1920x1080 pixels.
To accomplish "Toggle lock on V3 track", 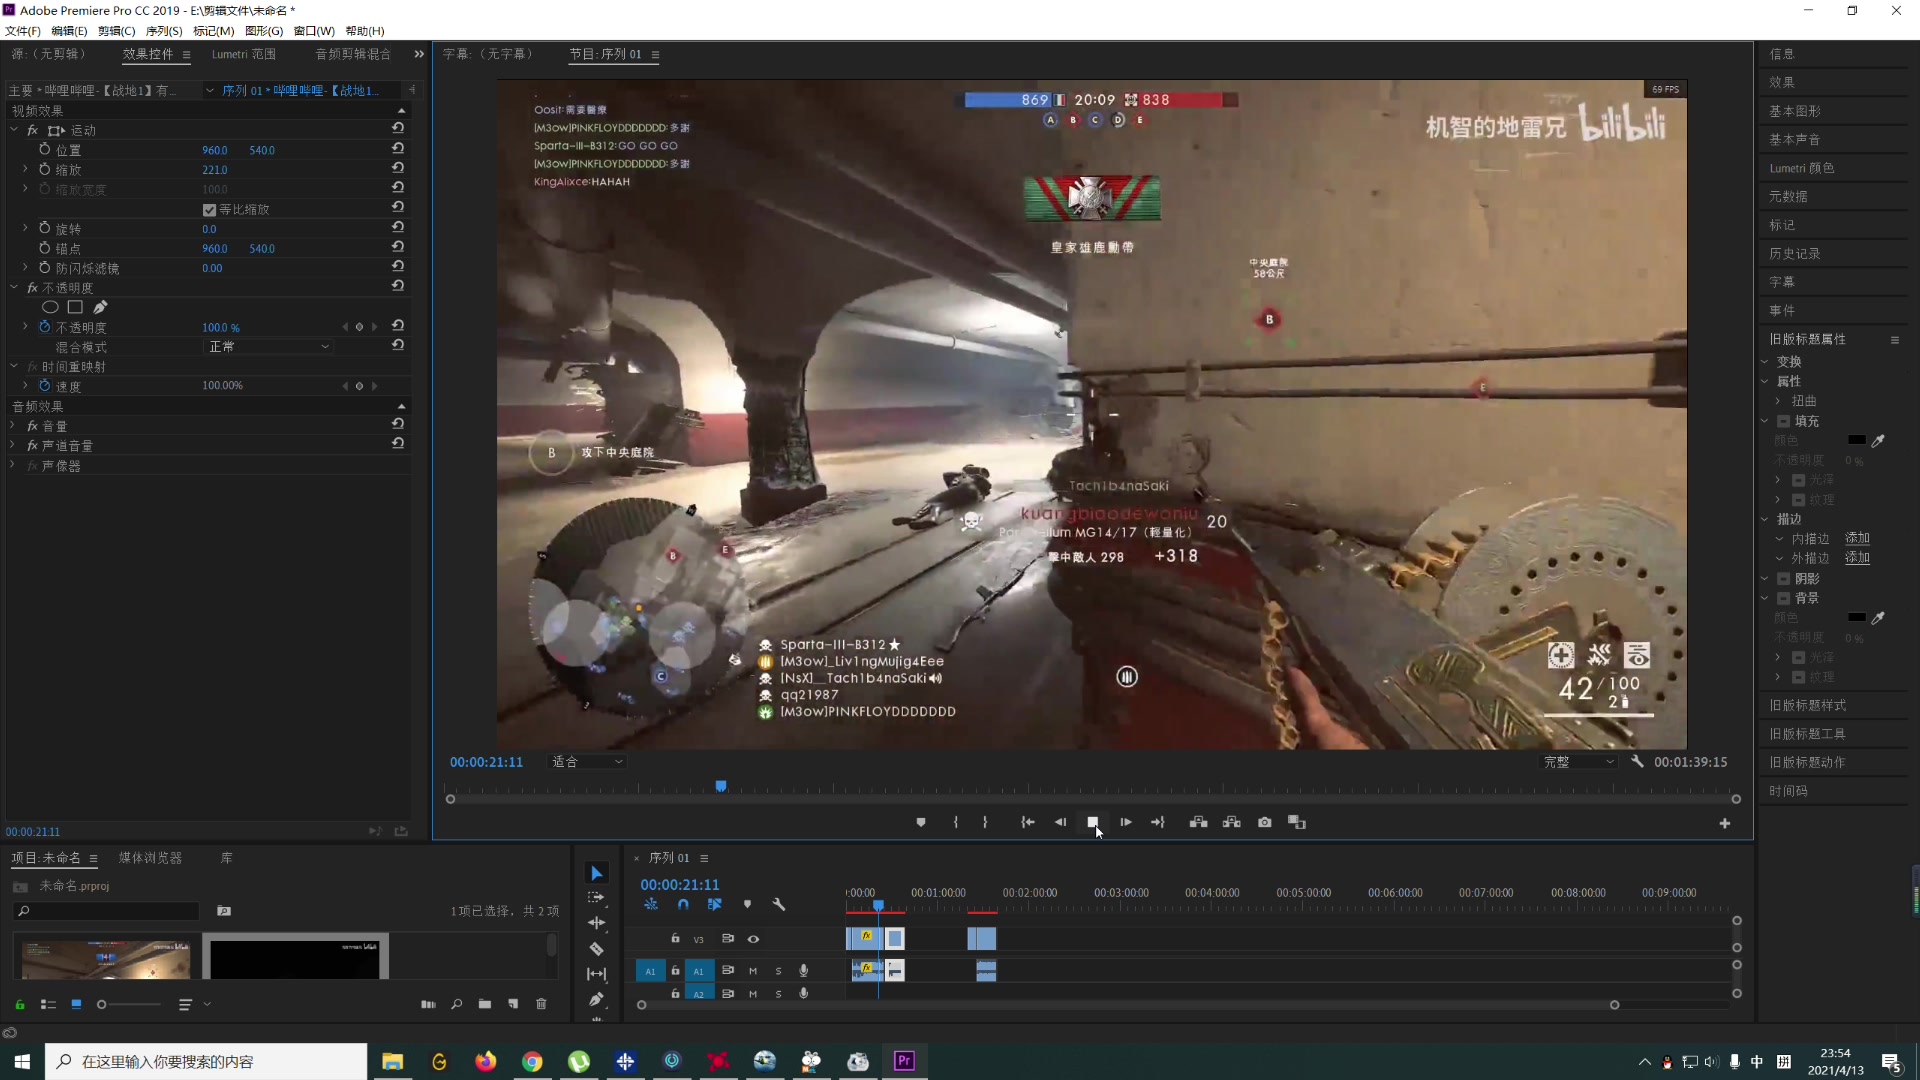I will (675, 939).
